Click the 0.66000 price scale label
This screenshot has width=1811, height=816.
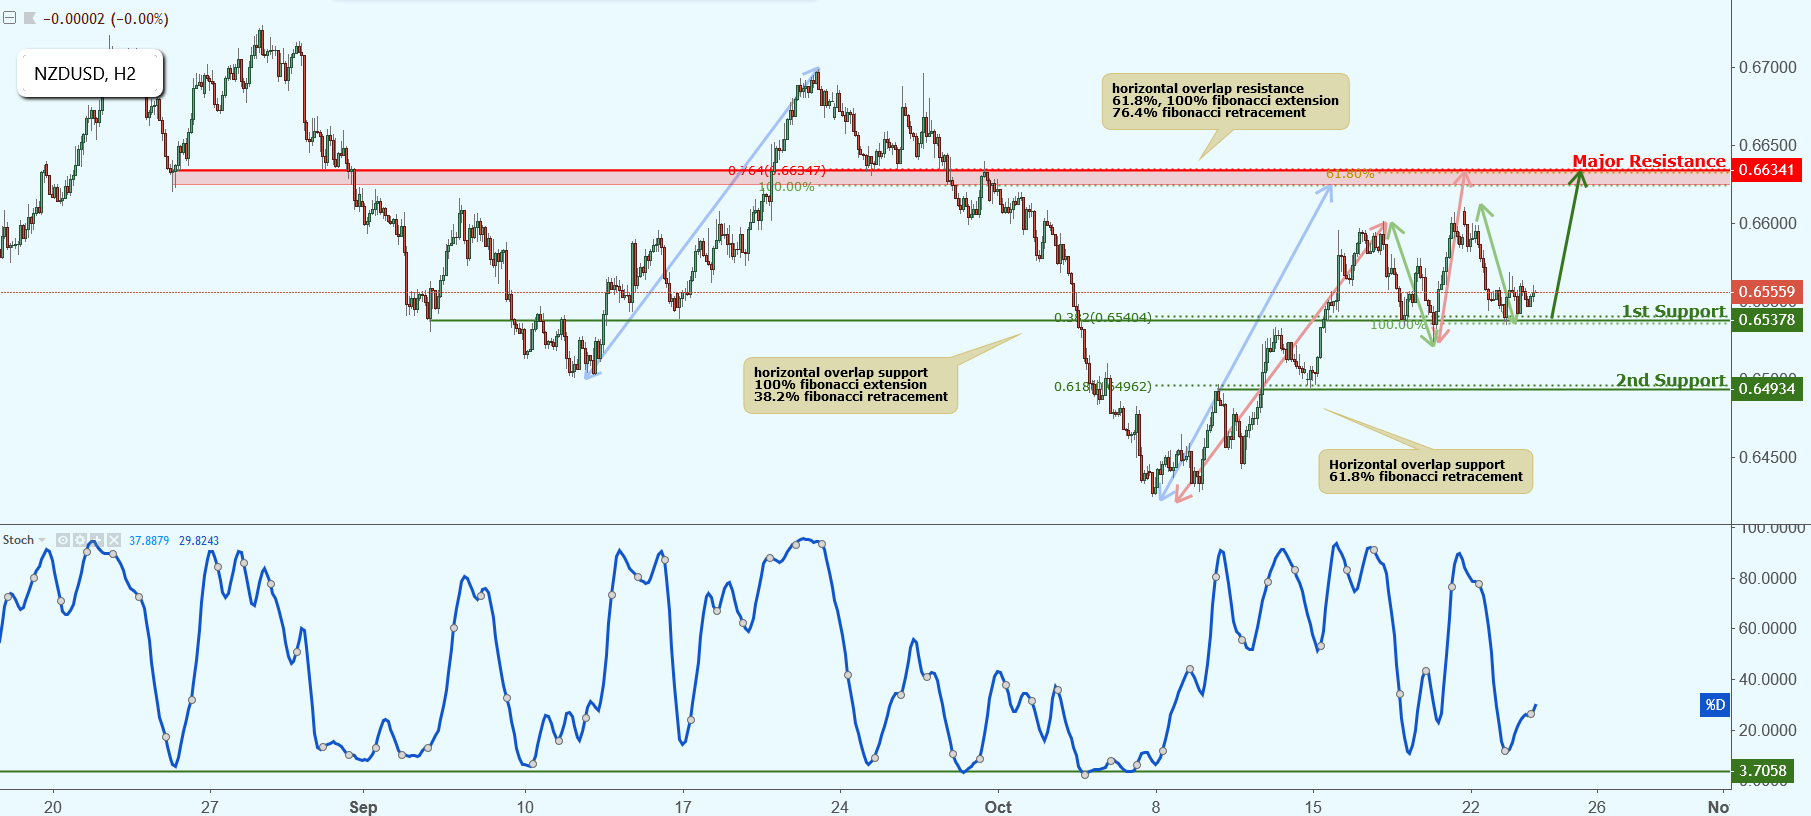pyautogui.click(x=1768, y=223)
